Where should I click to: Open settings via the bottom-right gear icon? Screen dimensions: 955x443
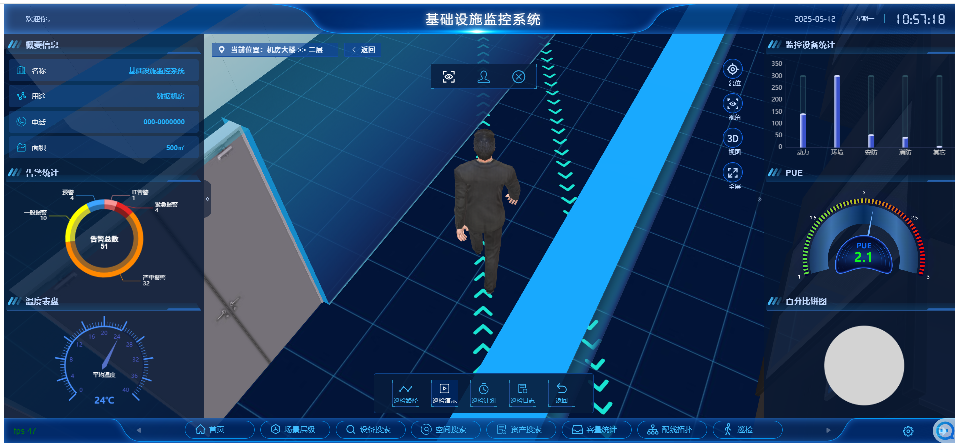coord(908,431)
